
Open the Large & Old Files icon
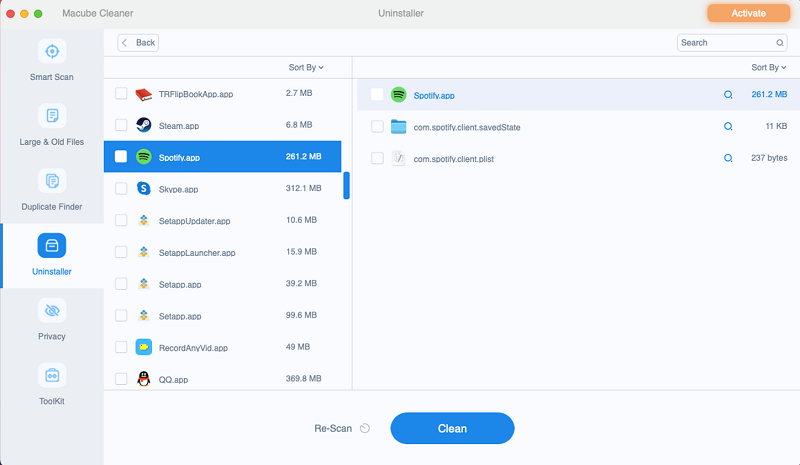[x=52, y=116]
